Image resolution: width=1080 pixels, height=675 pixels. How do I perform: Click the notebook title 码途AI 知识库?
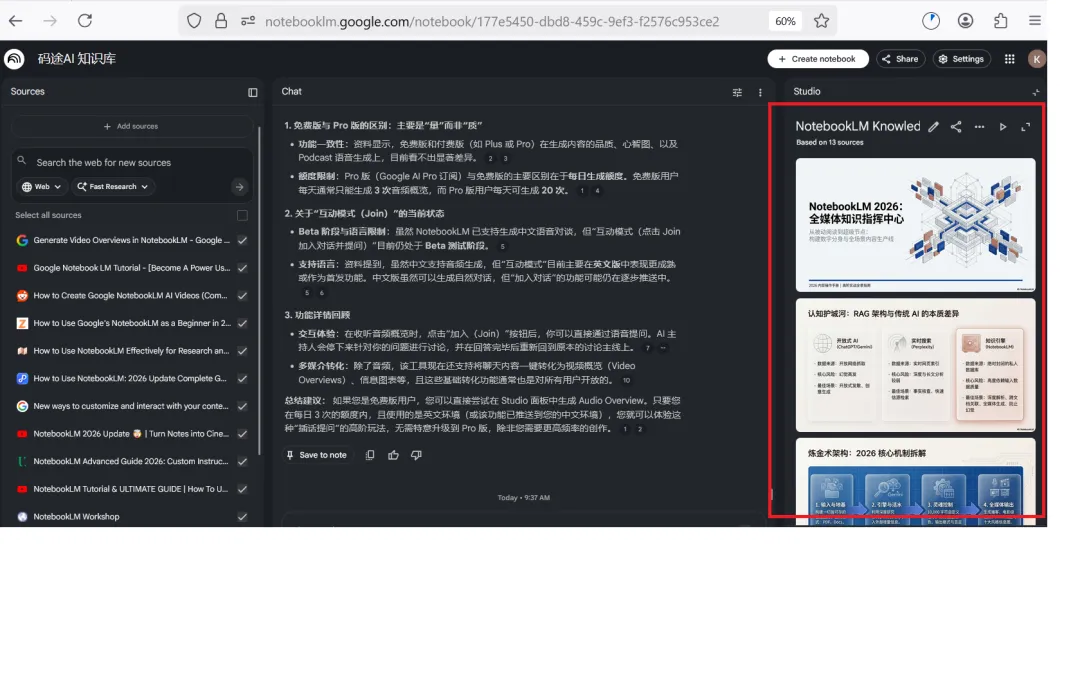76,59
